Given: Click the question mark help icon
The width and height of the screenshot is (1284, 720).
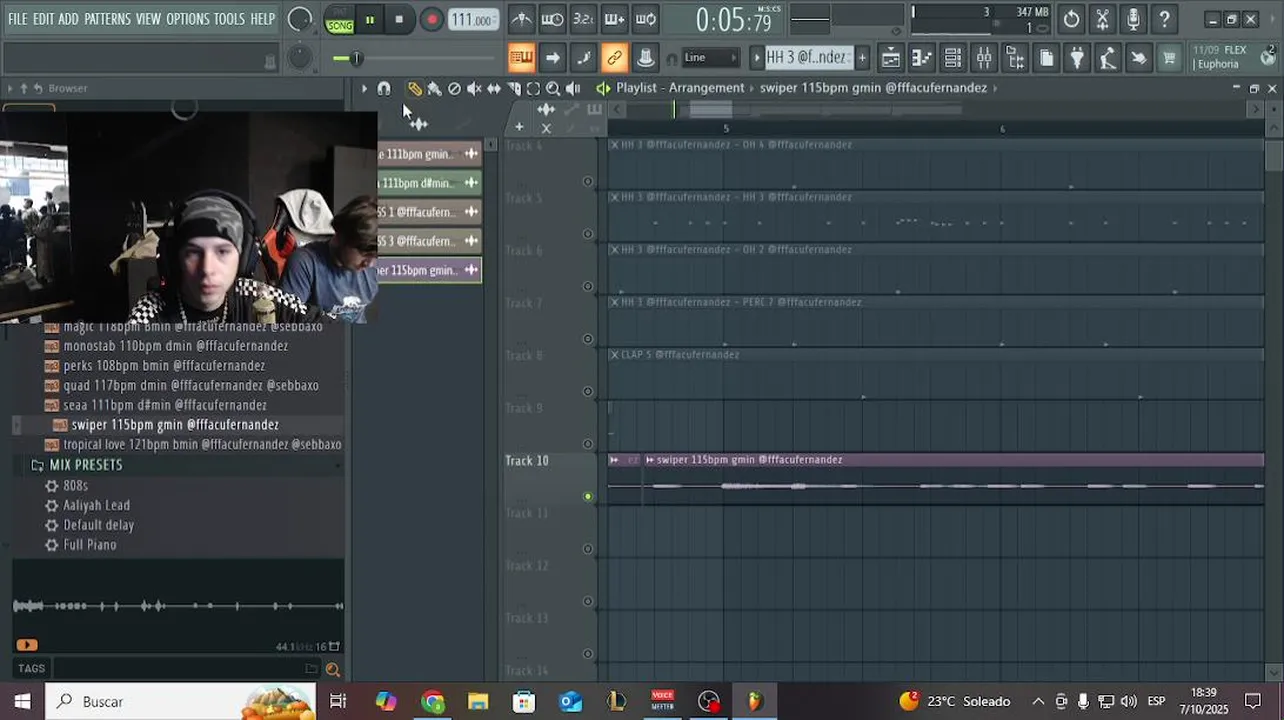Looking at the screenshot, I should (x=1164, y=19).
